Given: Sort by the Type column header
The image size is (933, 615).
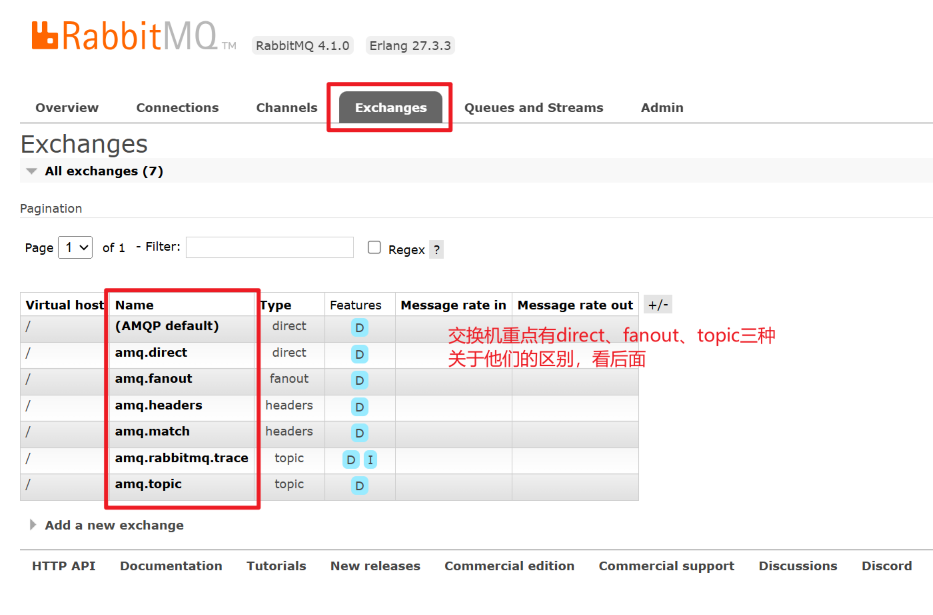Looking at the screenshot, I should pyautogui.click(x=275, y=306).
